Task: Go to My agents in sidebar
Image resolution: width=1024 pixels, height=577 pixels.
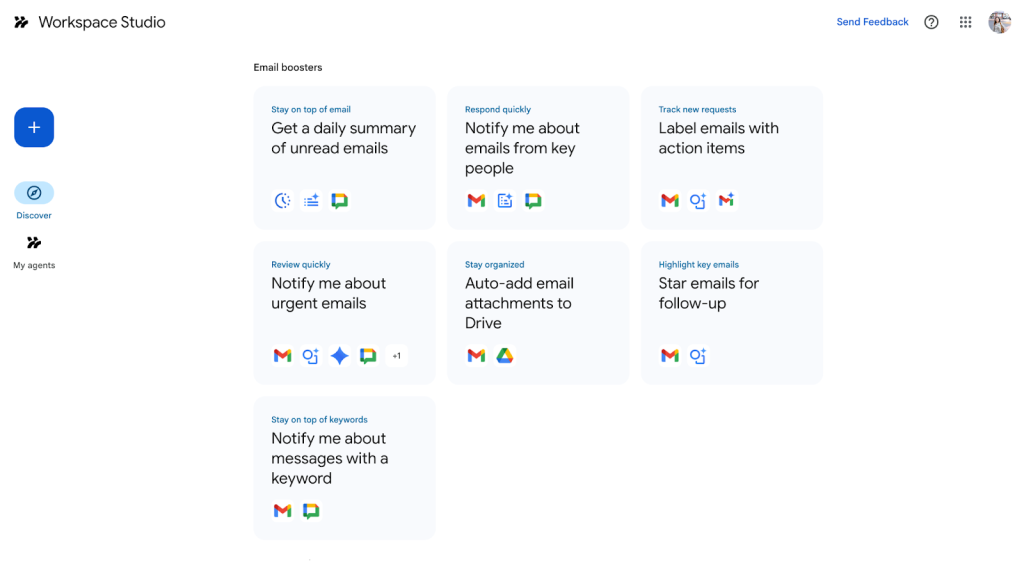Action: coord(34,252)
